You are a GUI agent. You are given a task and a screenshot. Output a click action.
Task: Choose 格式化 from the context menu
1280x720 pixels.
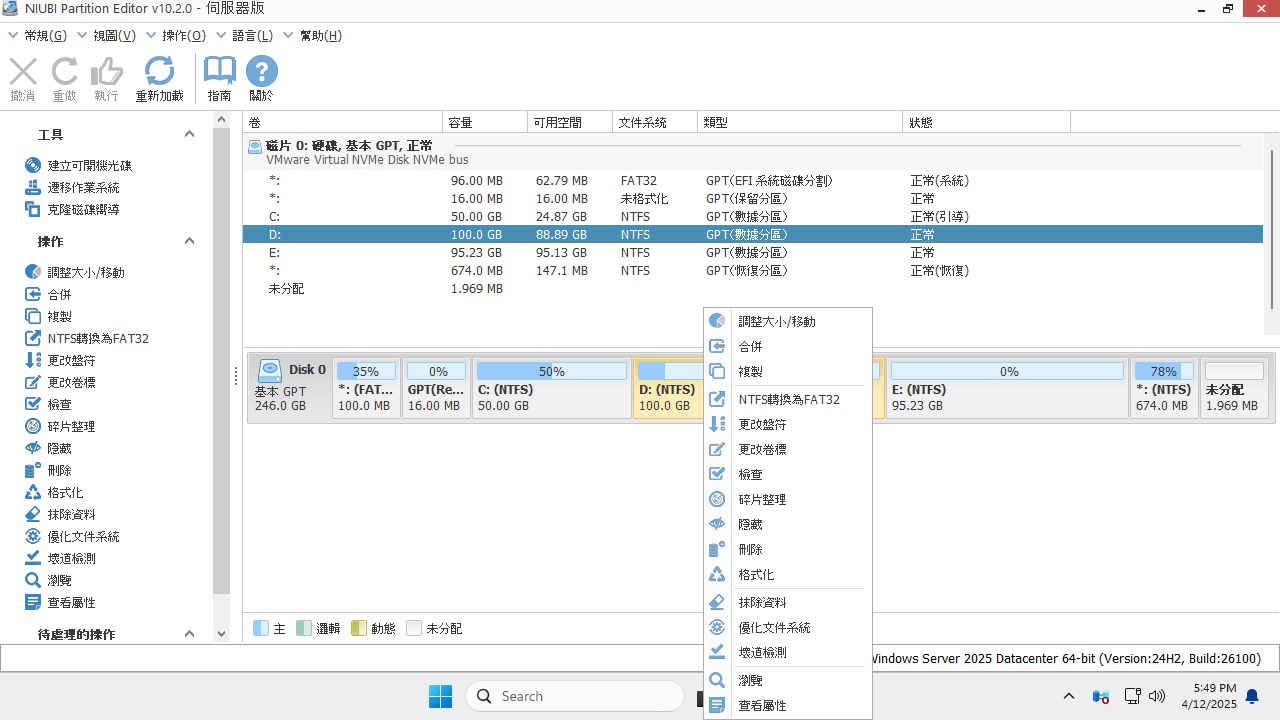point(756,575)
